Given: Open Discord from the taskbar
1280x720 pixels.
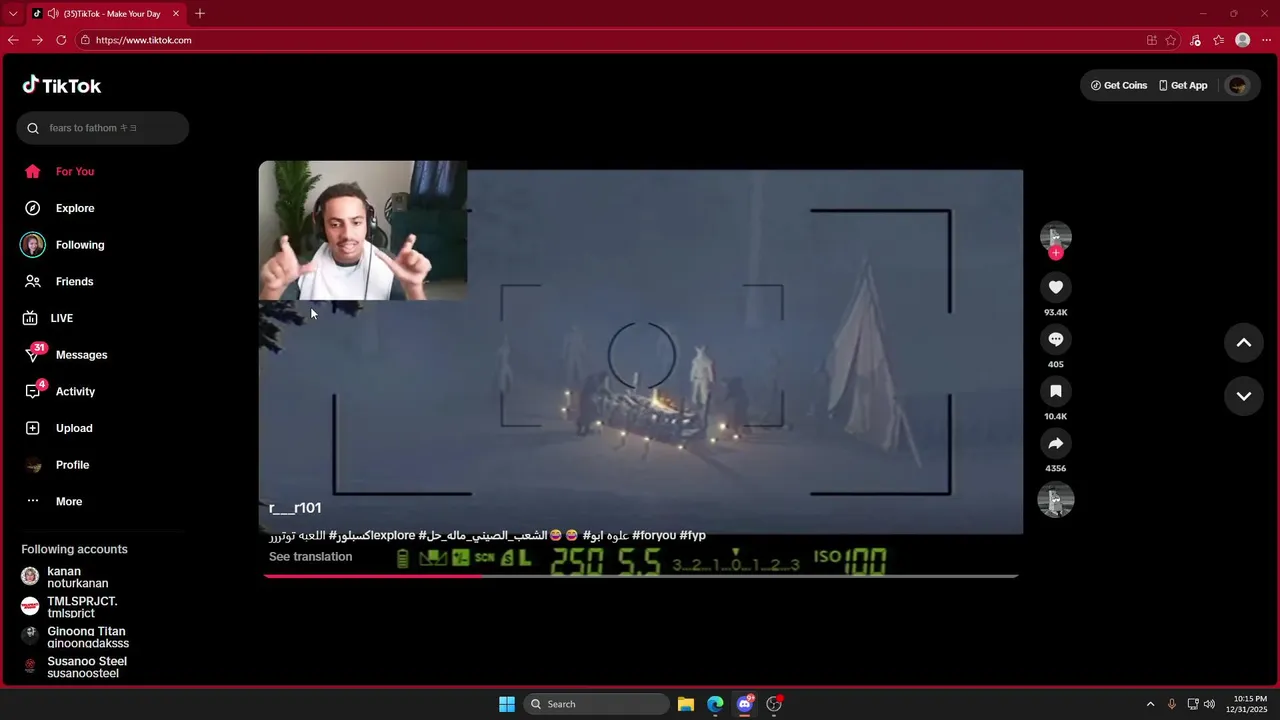Looking at the screenshot, I should pos(744,704).
